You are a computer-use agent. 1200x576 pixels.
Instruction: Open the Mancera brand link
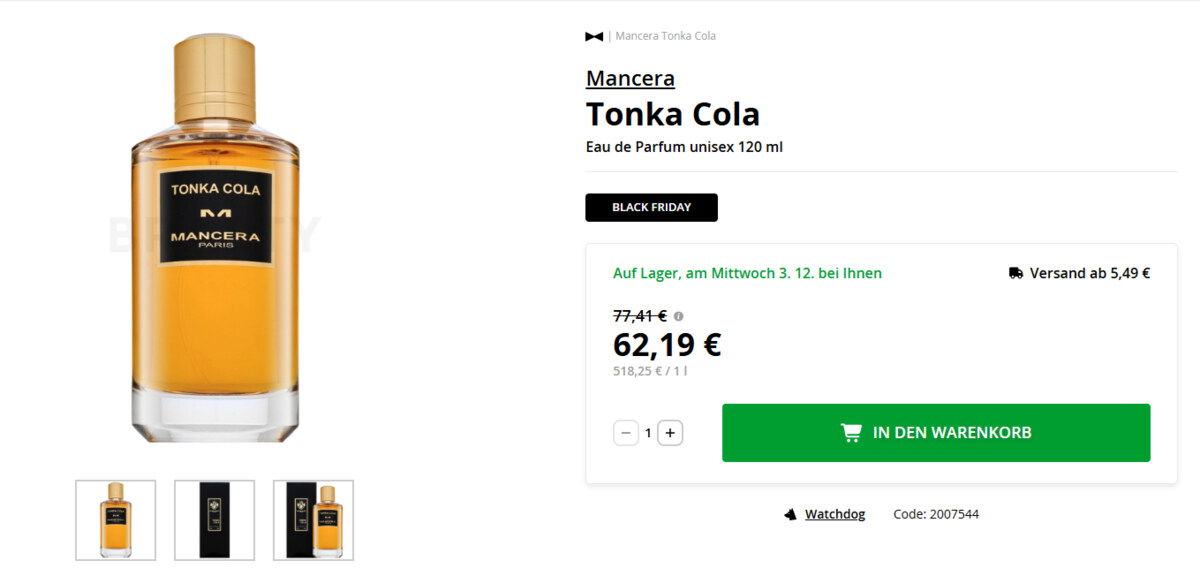630,78
